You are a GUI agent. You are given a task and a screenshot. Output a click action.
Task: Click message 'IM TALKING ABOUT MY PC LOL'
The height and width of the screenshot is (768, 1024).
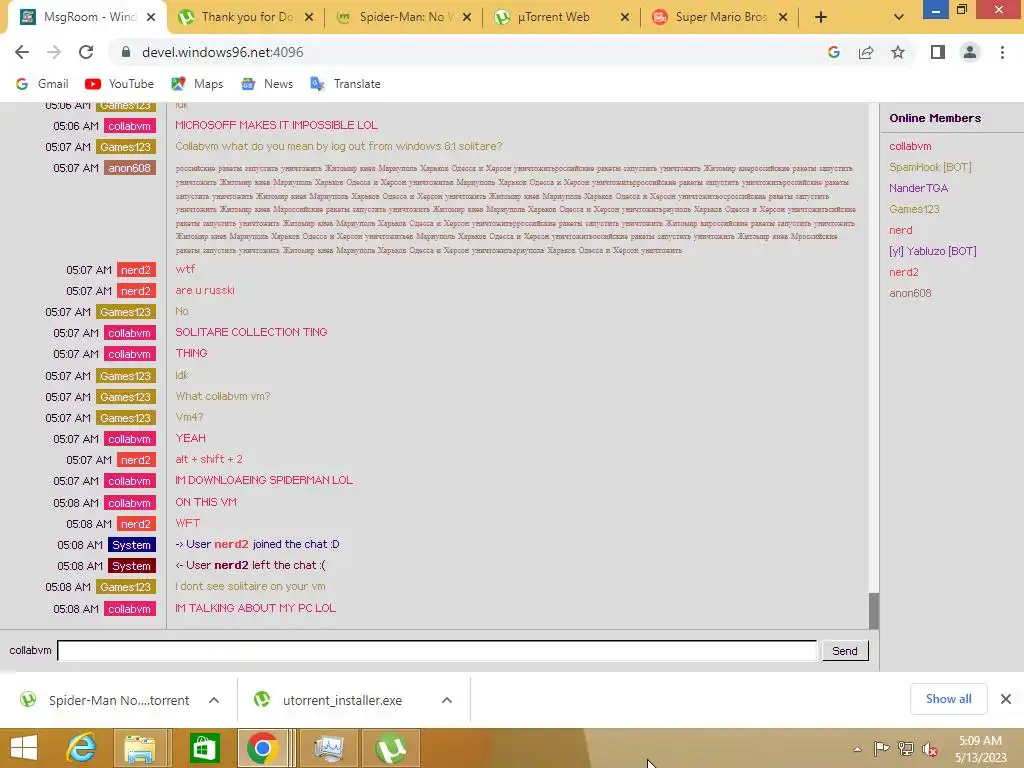coord(255,608)
